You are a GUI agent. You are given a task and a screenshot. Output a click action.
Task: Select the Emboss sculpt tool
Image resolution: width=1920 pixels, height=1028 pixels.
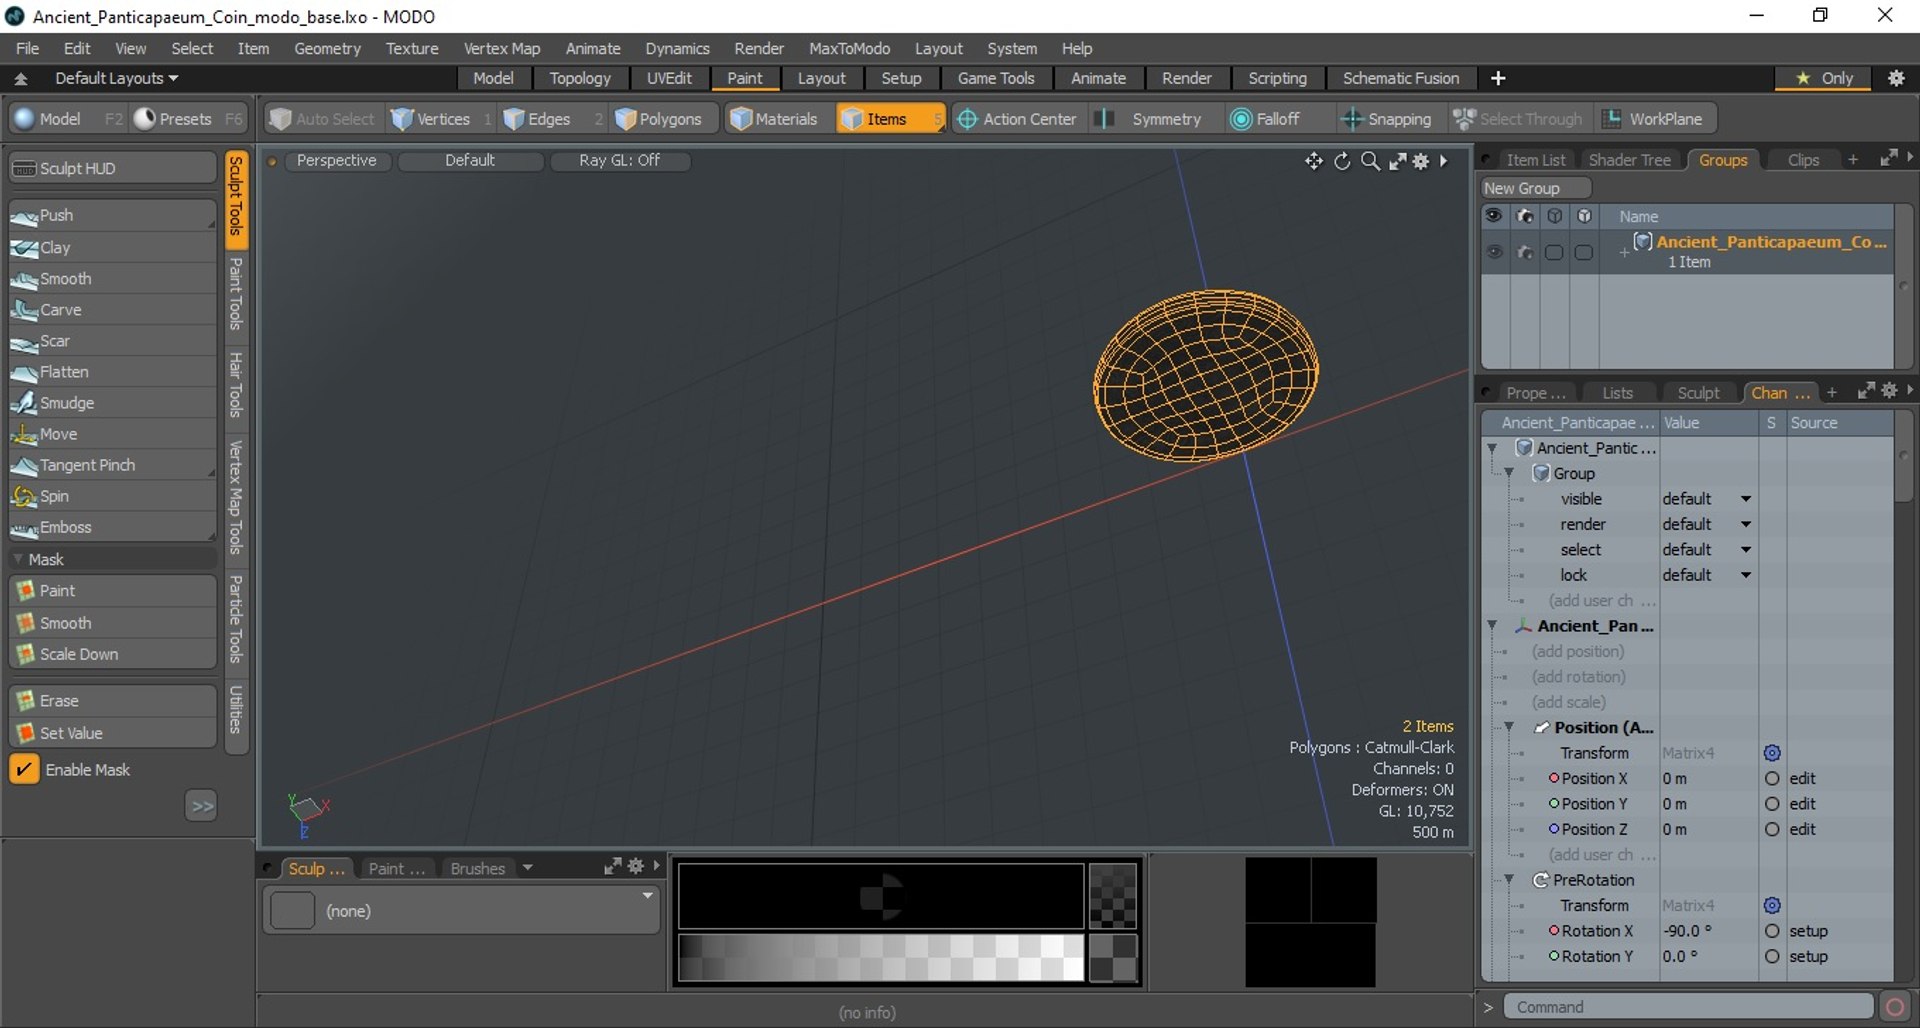point(112,526)
